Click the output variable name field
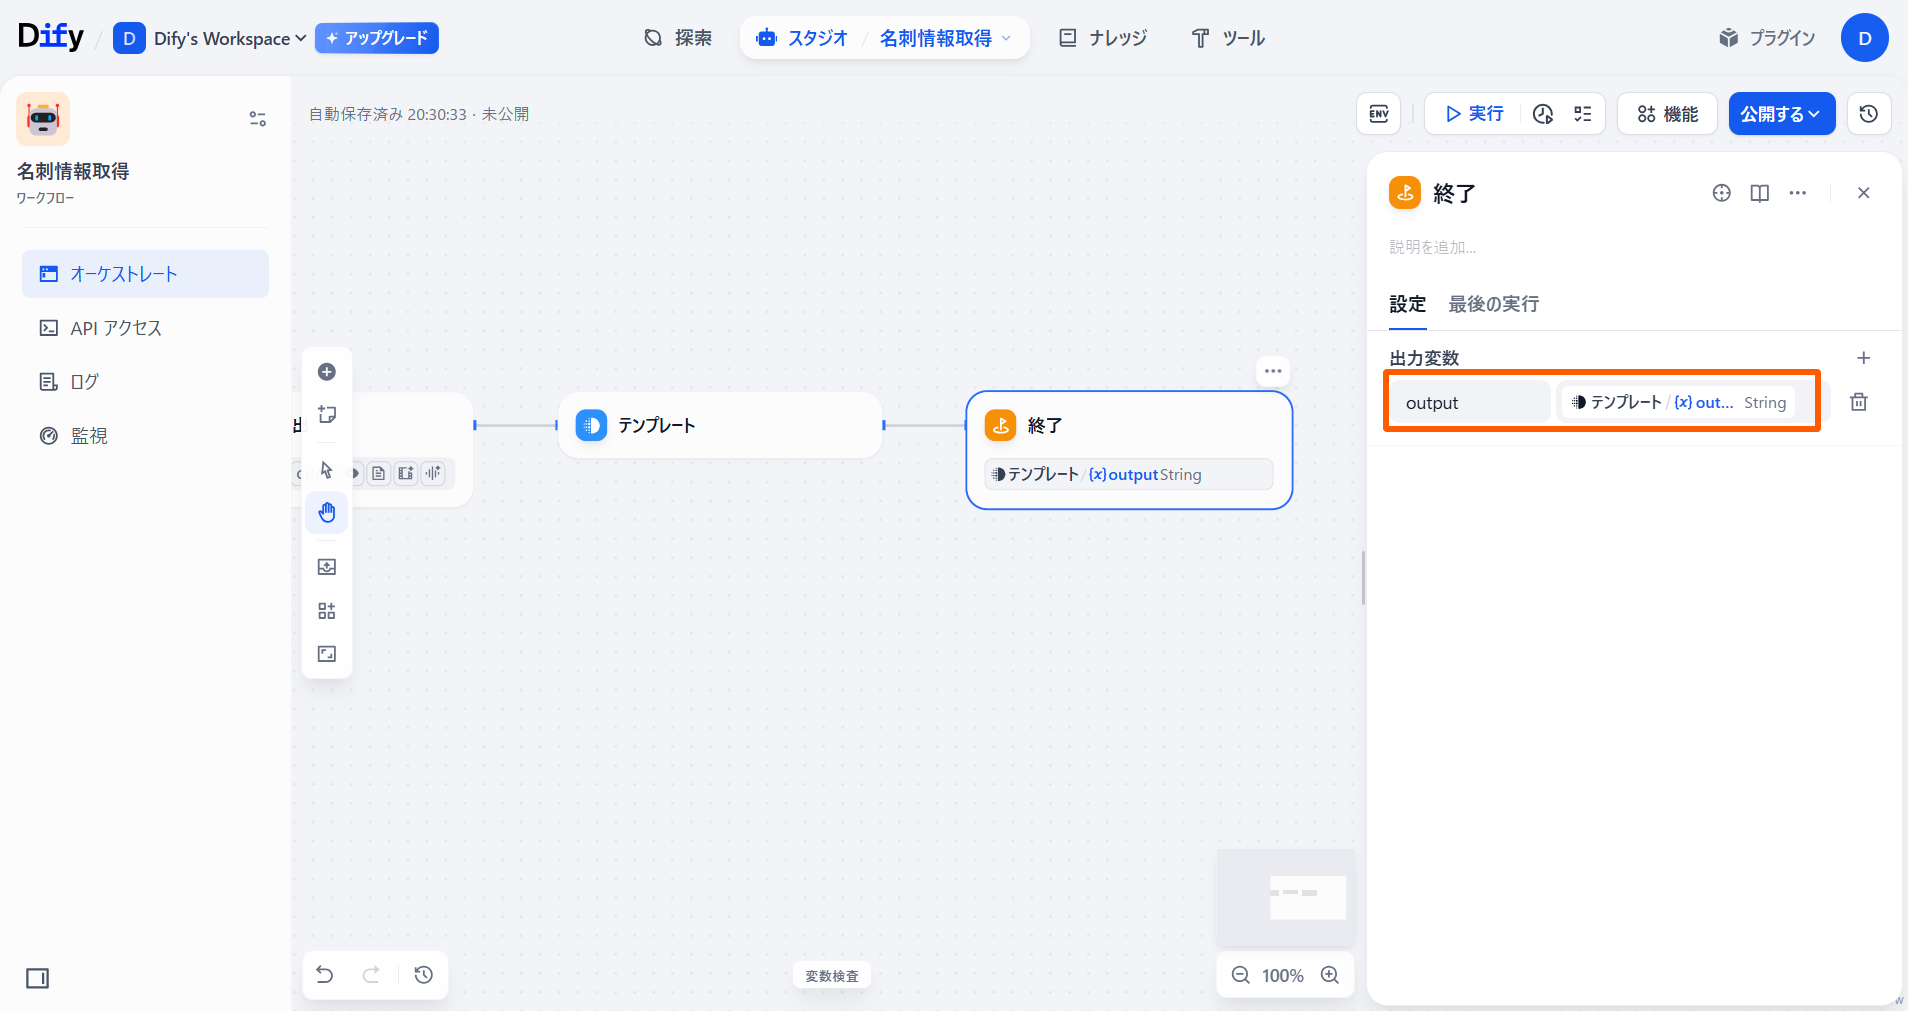The image size is (1908, 1011). (1470, 403)
